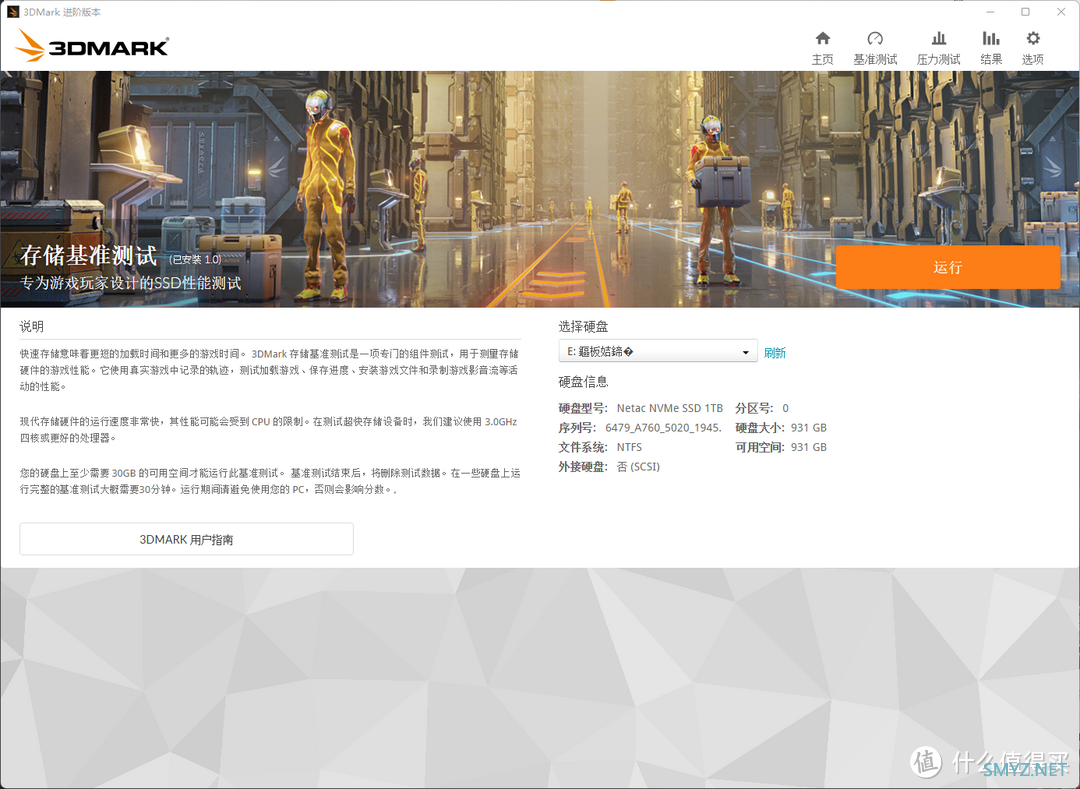The height and width of the screenshot is (789, 1080).
Task: Click the orange 运行 button
Action: click(x=948, y=267)
